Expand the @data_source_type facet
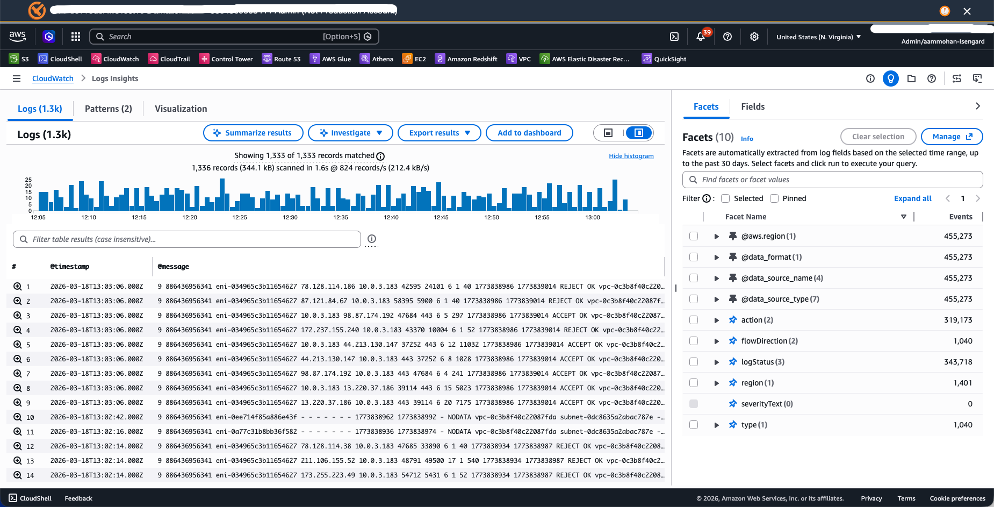This screenshot has height=508, width=994. (716, 299)
